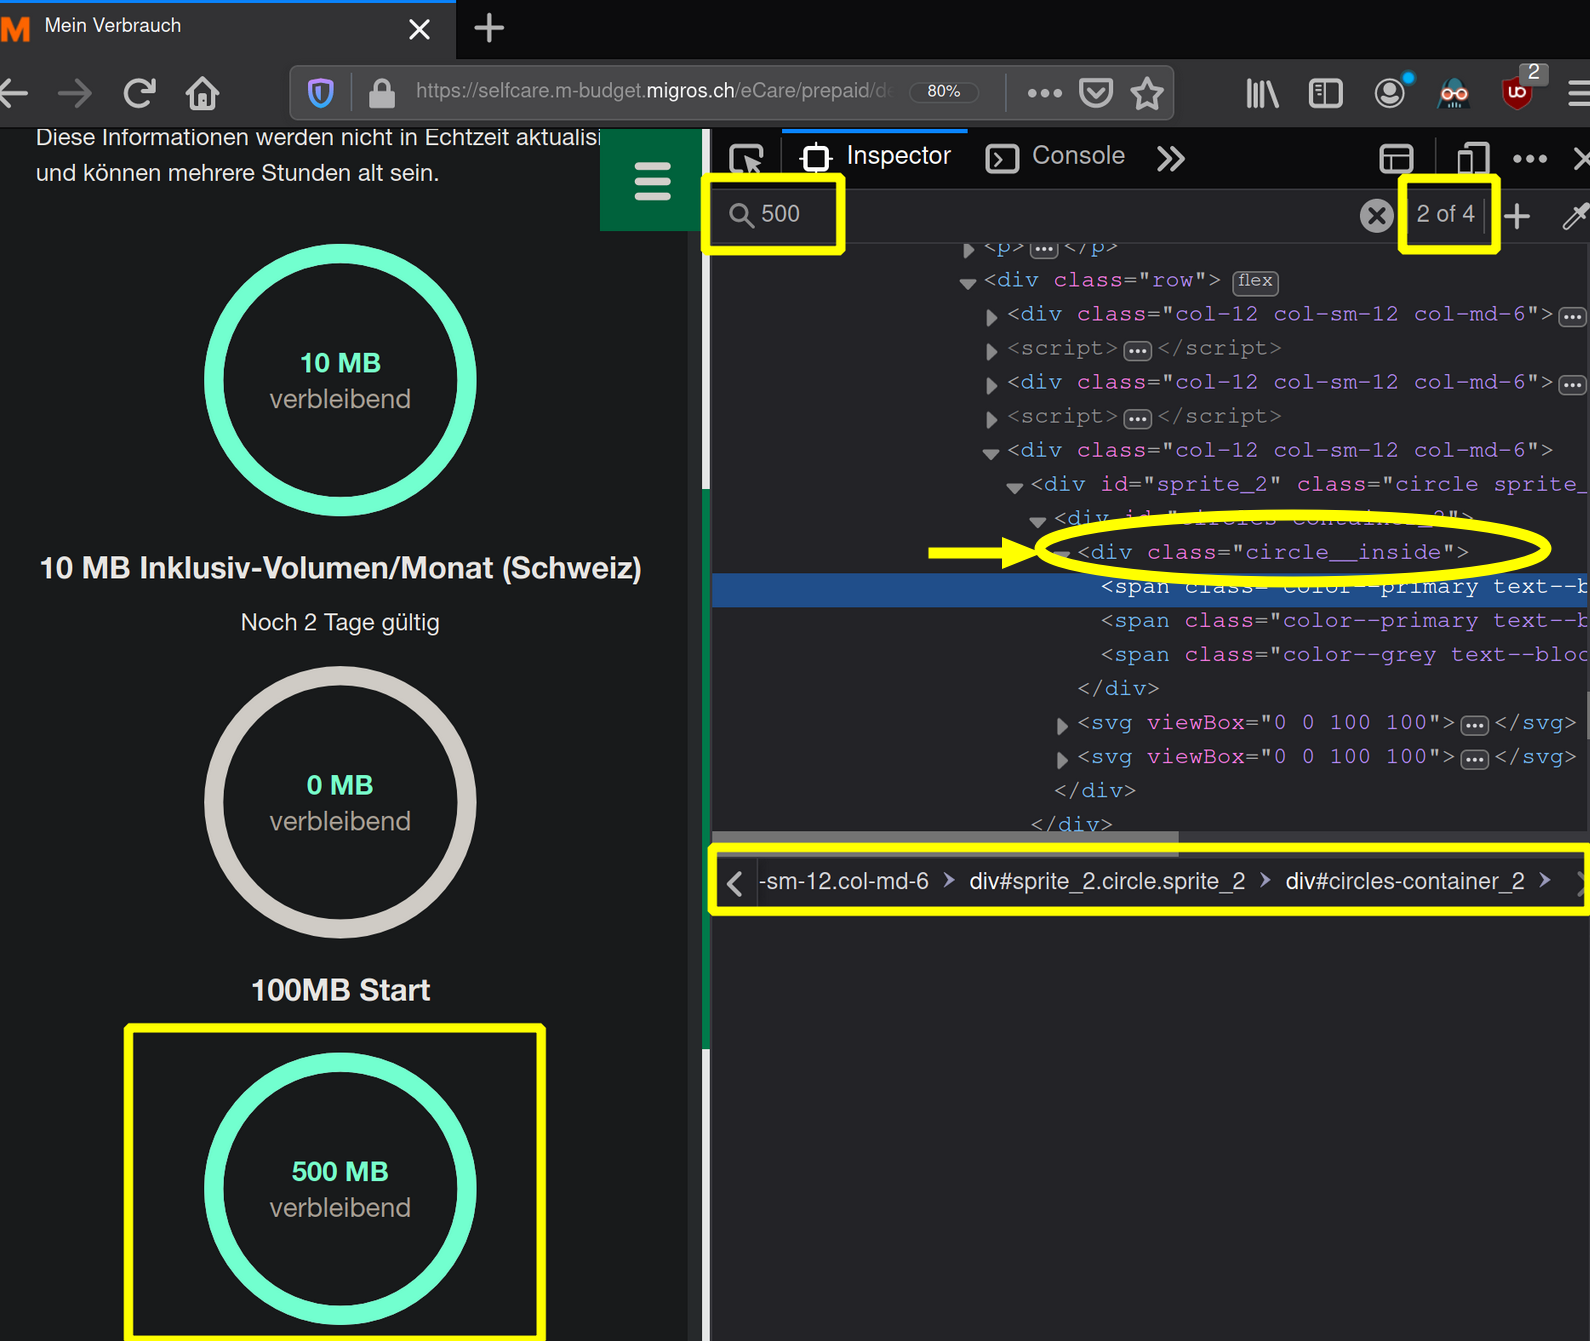Image resolution: width=1590 pixels, height=1341 pixels.
Task: Select -sm-12.col-md-6 breadcrumb
Action: coord(844,881)
